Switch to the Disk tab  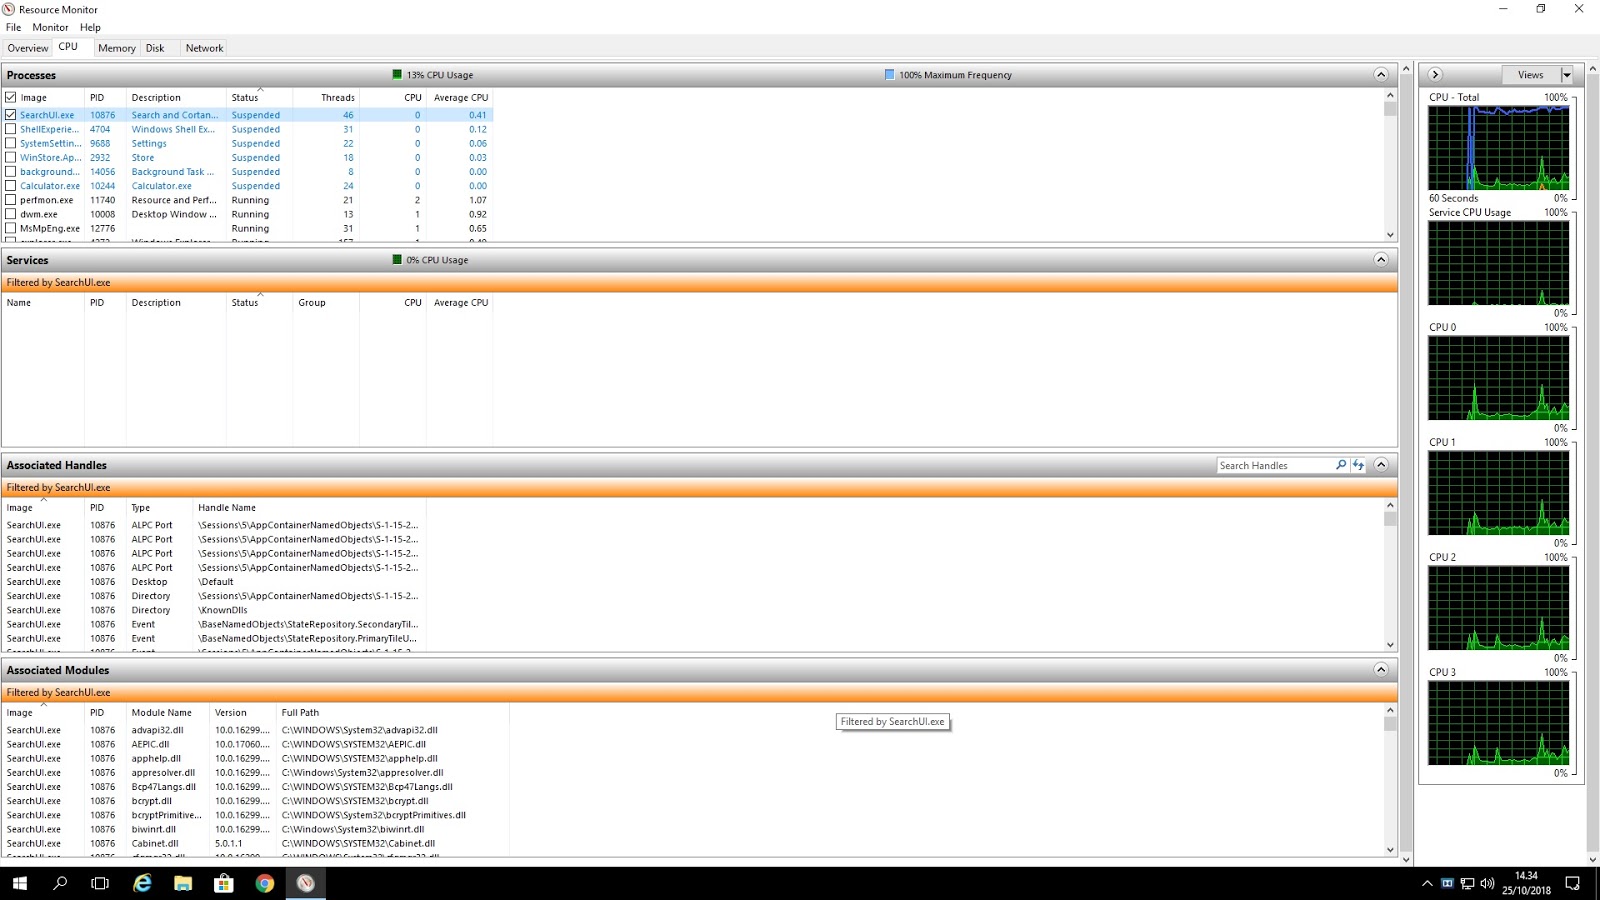155,48
